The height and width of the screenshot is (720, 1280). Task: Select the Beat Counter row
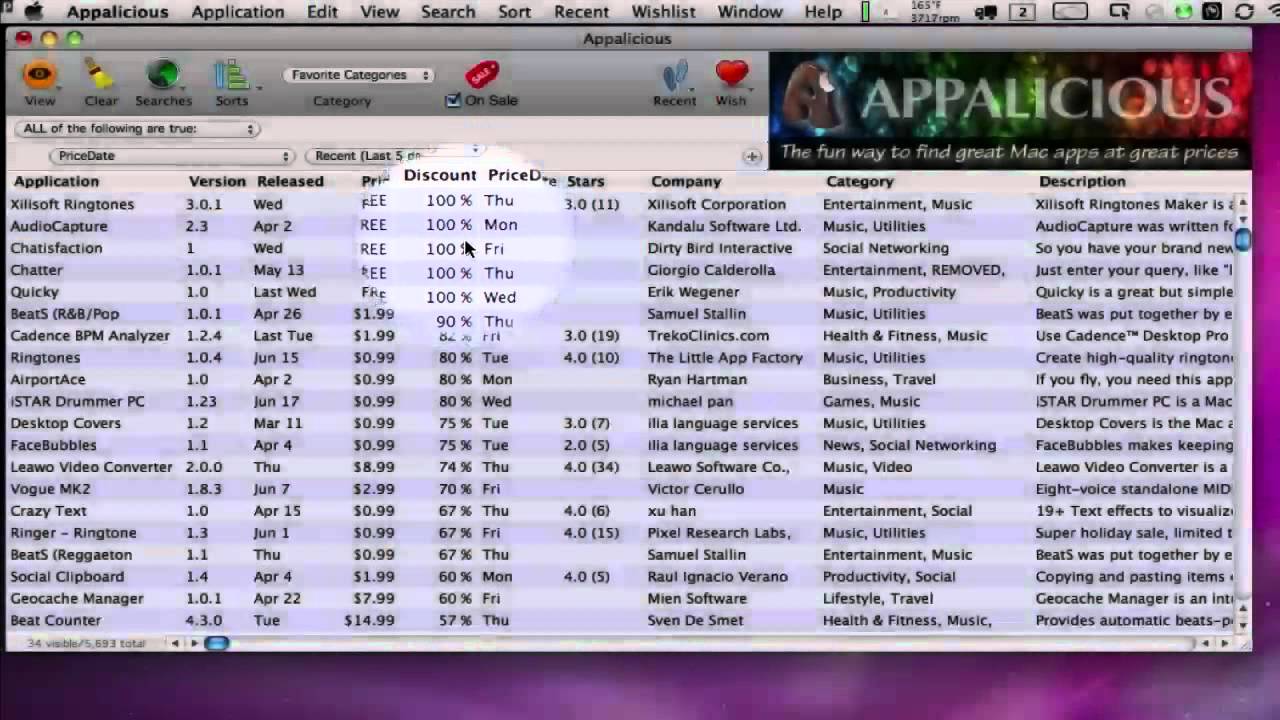point(620,621)
